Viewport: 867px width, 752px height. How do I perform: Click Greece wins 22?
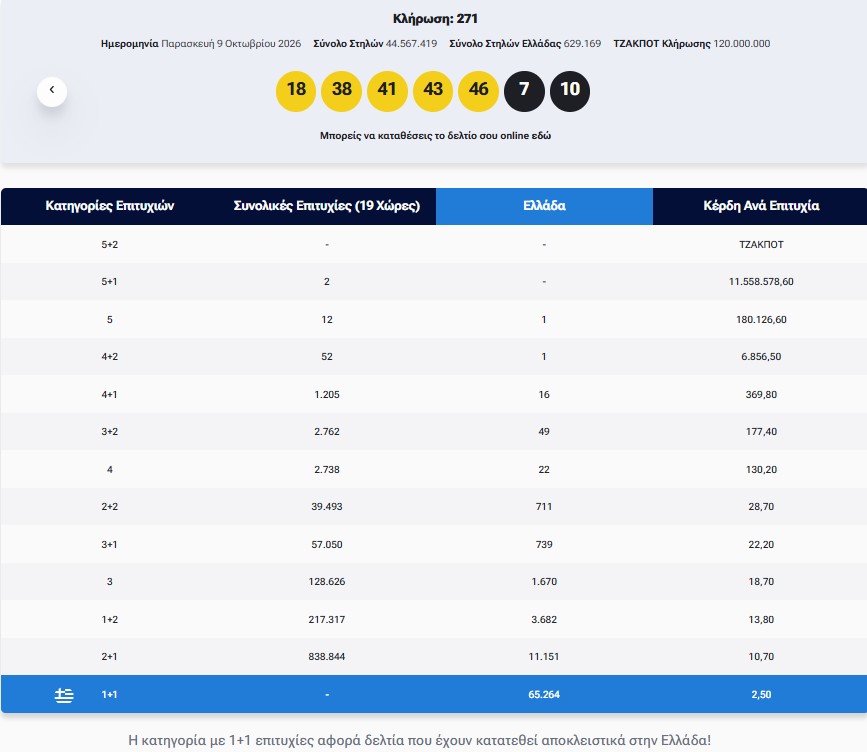[x=544, y=469]
